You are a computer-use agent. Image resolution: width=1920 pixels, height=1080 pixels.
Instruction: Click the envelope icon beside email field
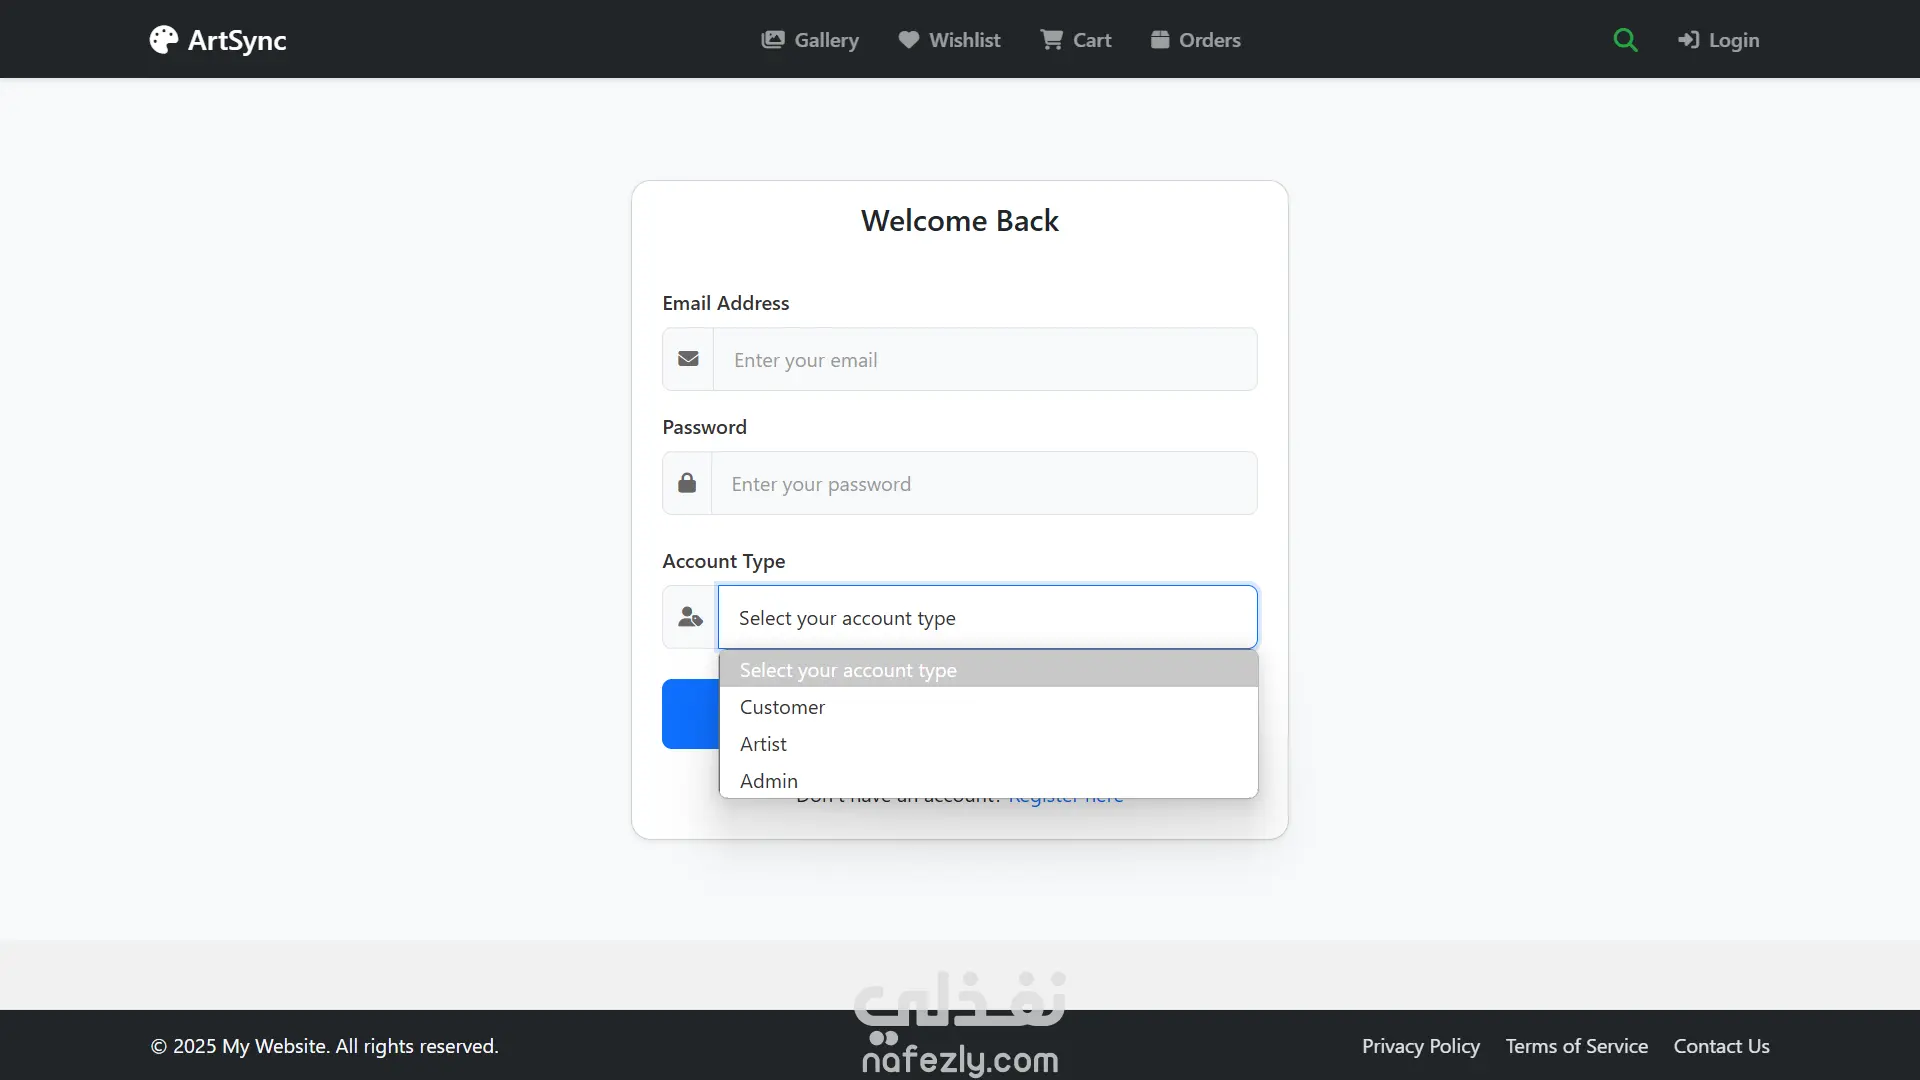point(688,359)
